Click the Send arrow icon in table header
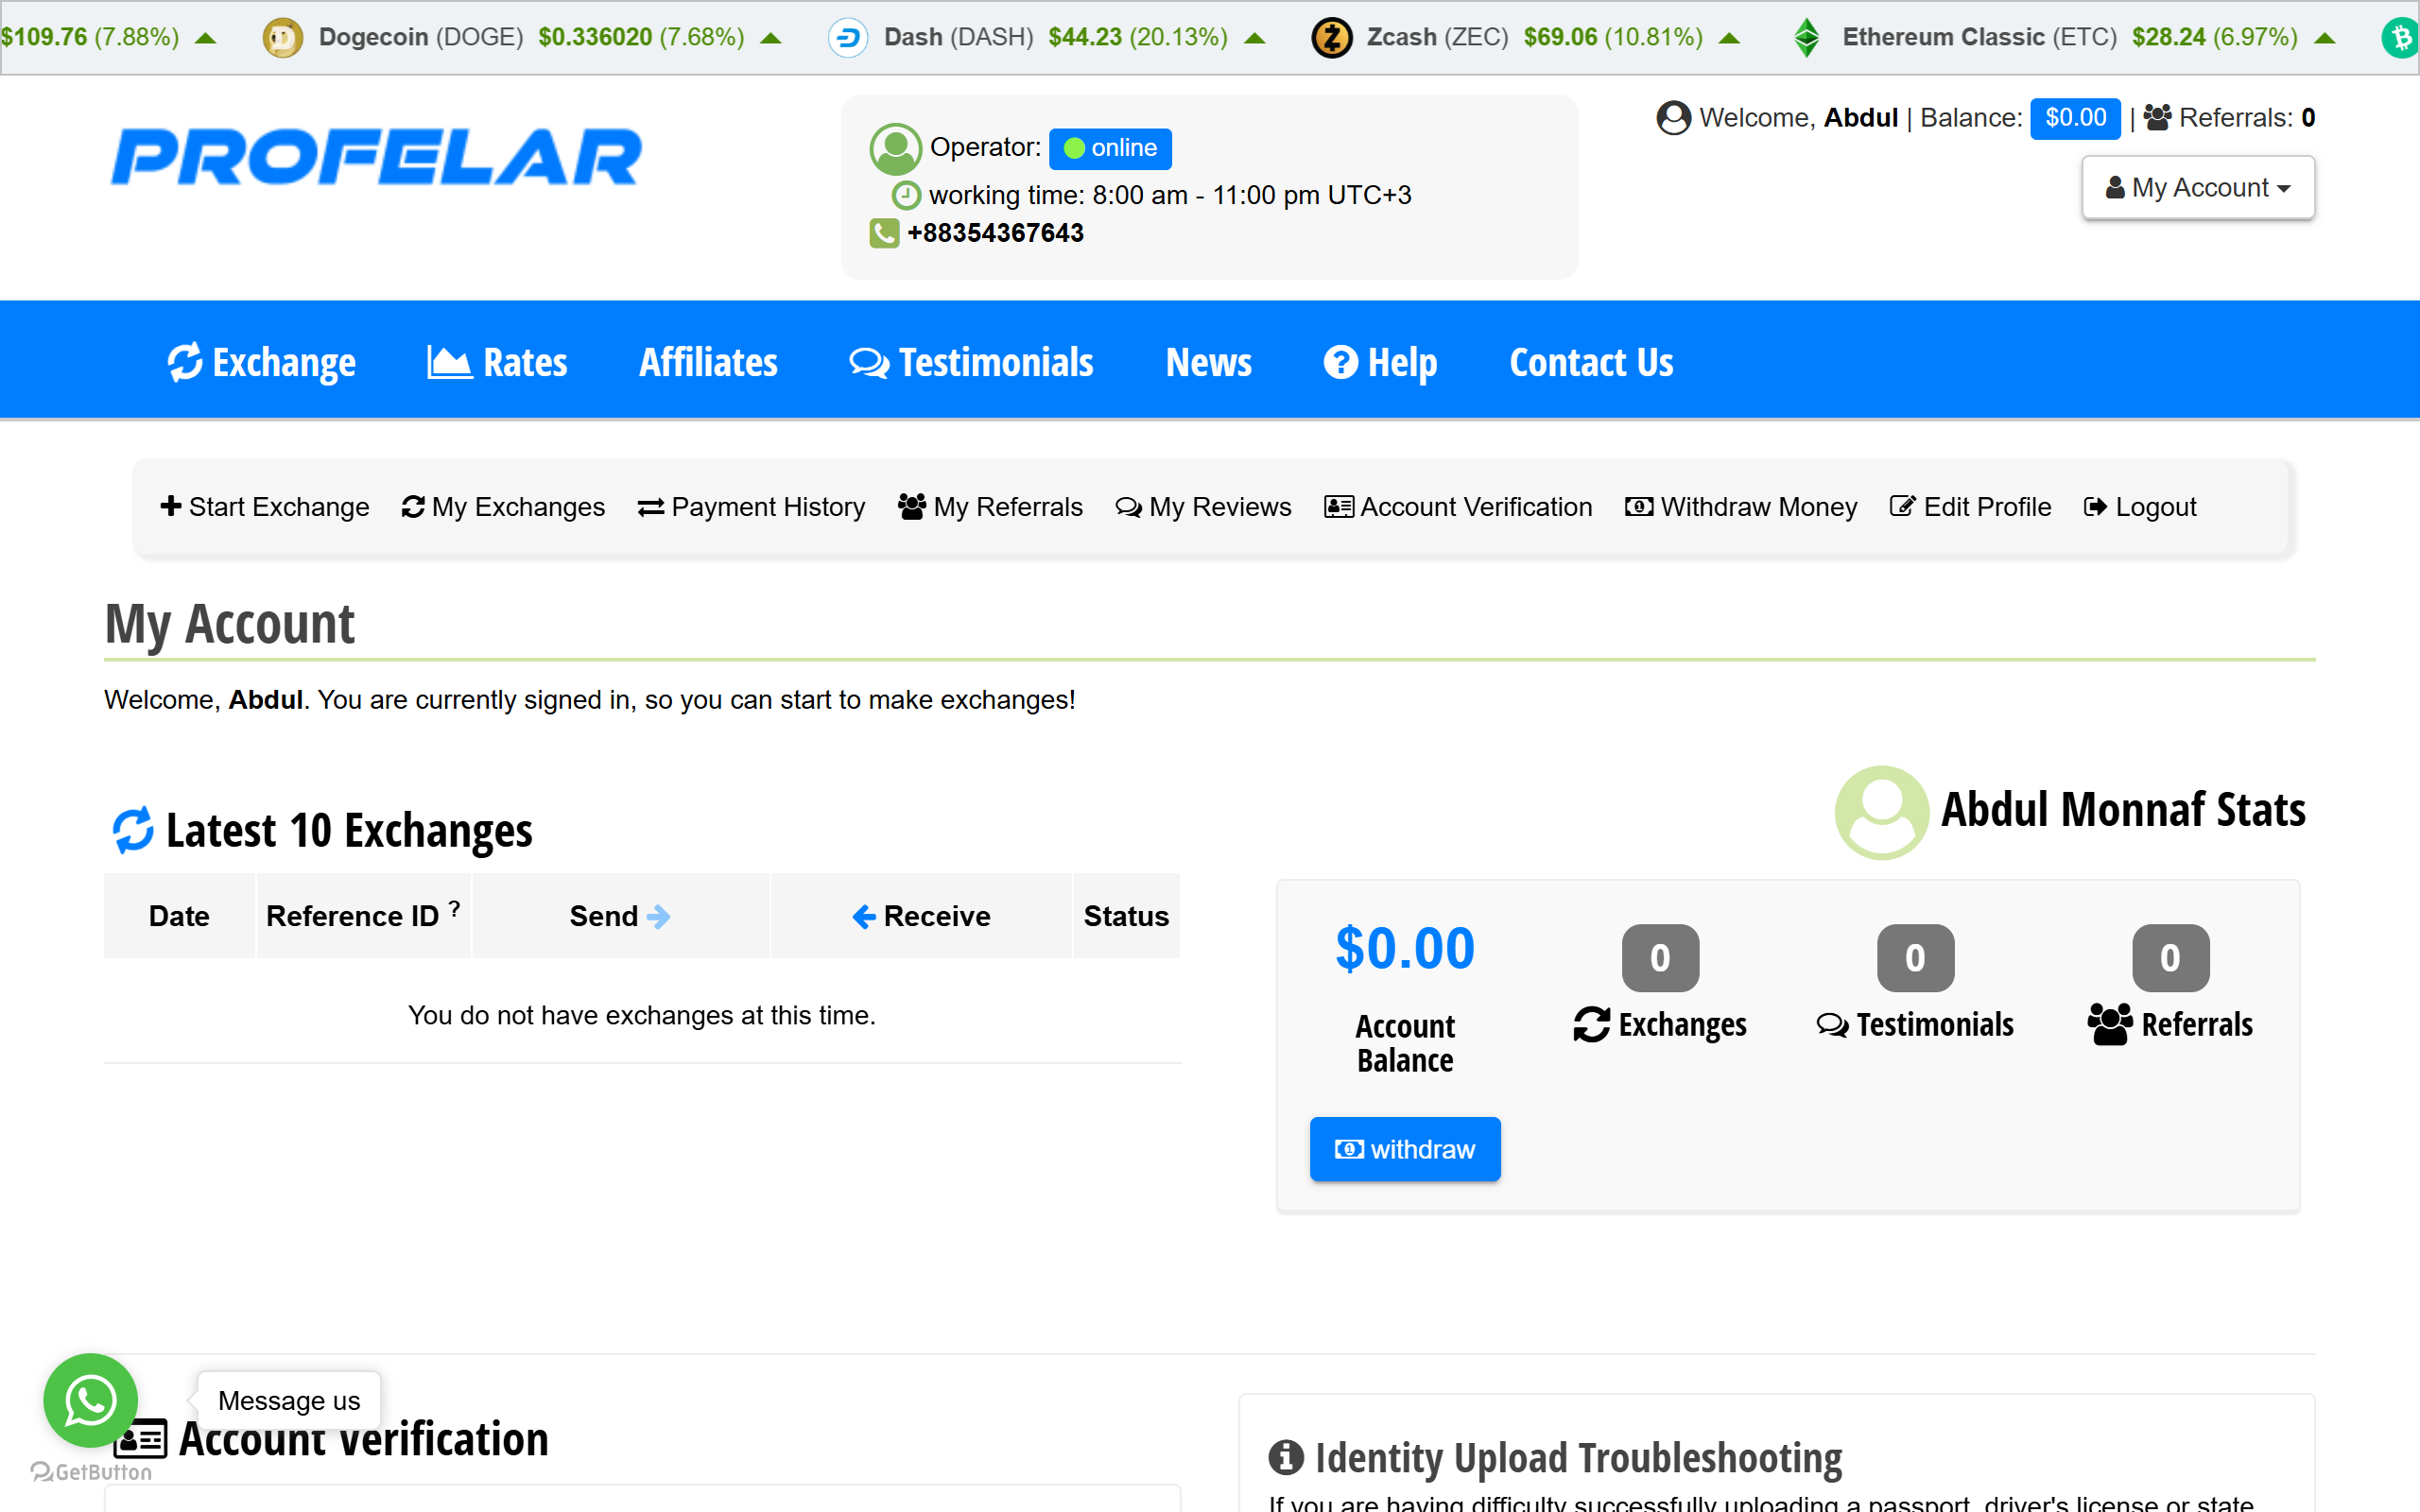This screenshot has height=1512, width=2420. [659, 916]
